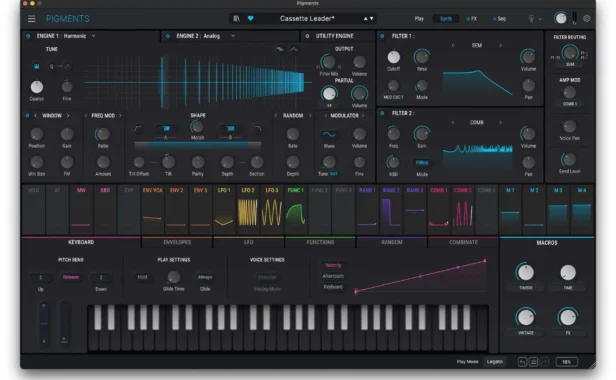Viewport: 616px width, 380px height.
Task: Click the Always glide button
Action: 205,277
